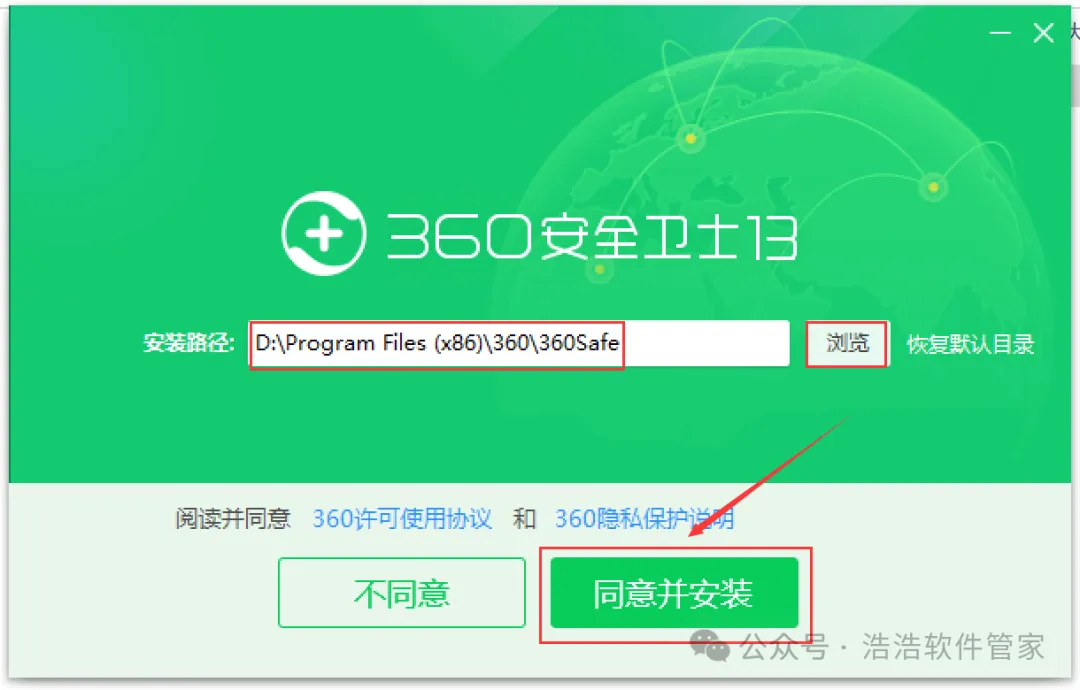Open the 360隐私保护说明 link

tap(645, 519)
